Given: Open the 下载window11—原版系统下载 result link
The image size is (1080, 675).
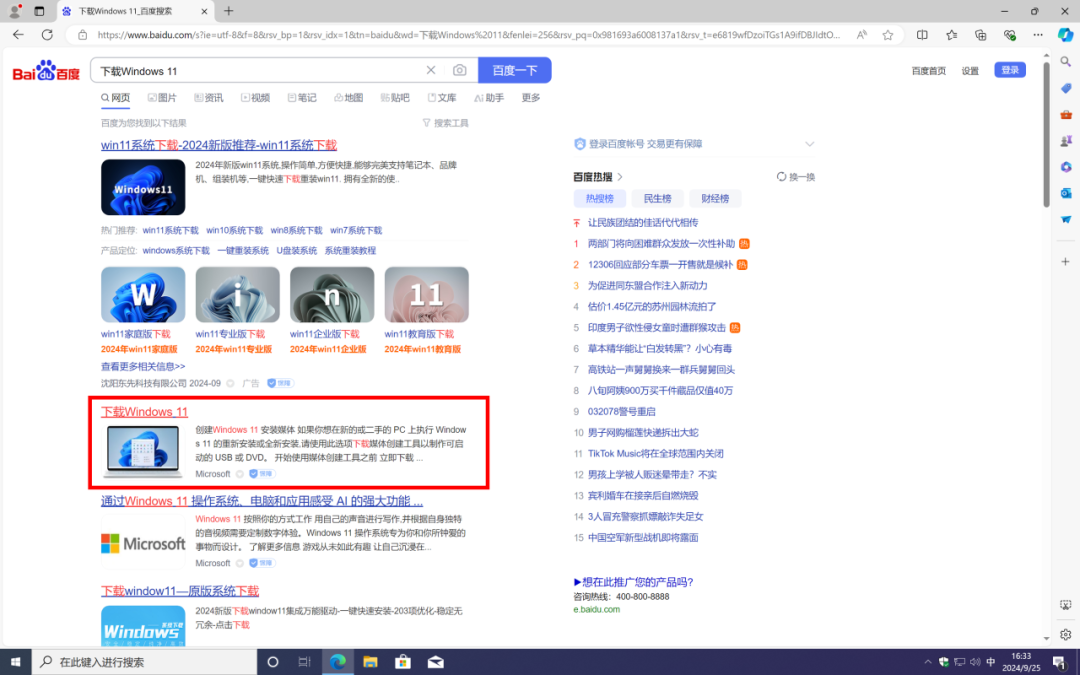Looking at the screenshot, I should coord(180,591).
